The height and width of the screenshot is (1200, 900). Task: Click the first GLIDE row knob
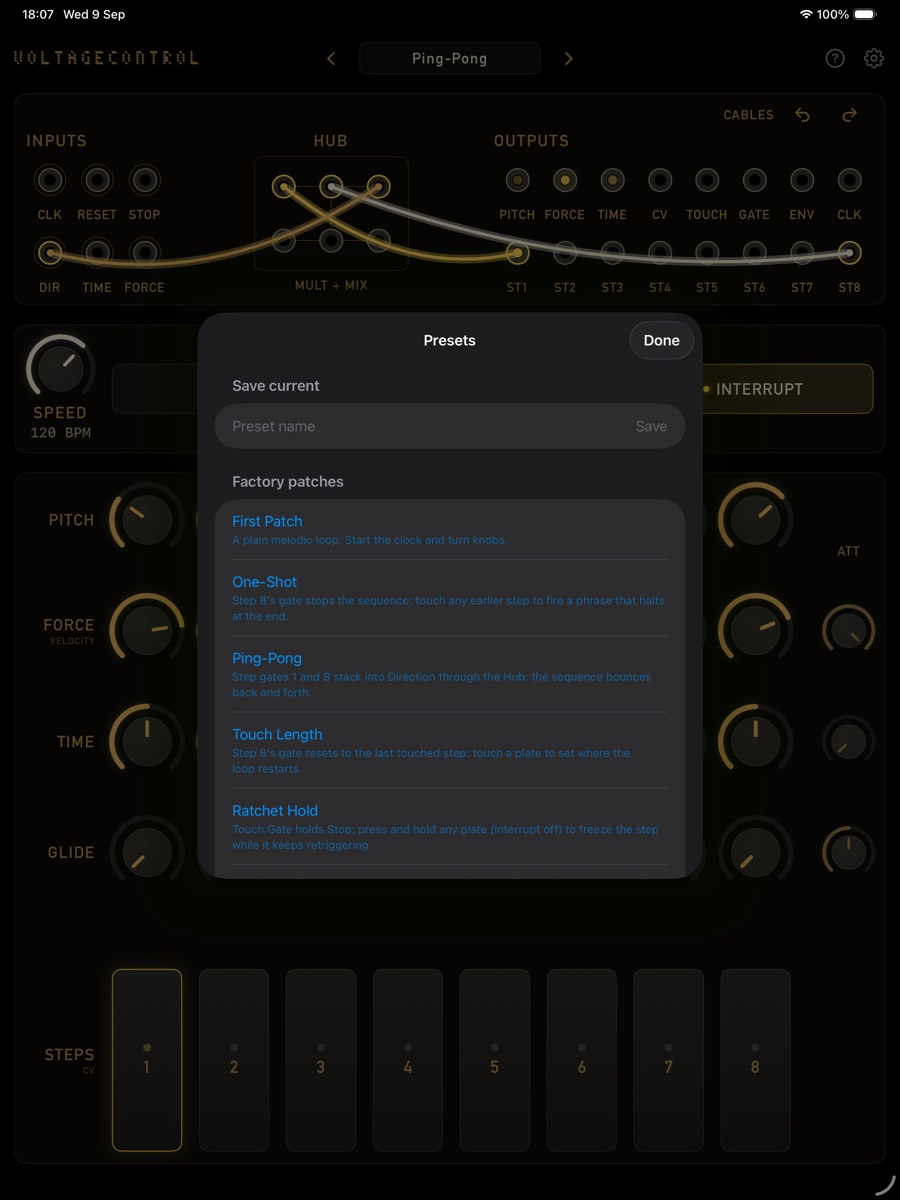(146, 852)
